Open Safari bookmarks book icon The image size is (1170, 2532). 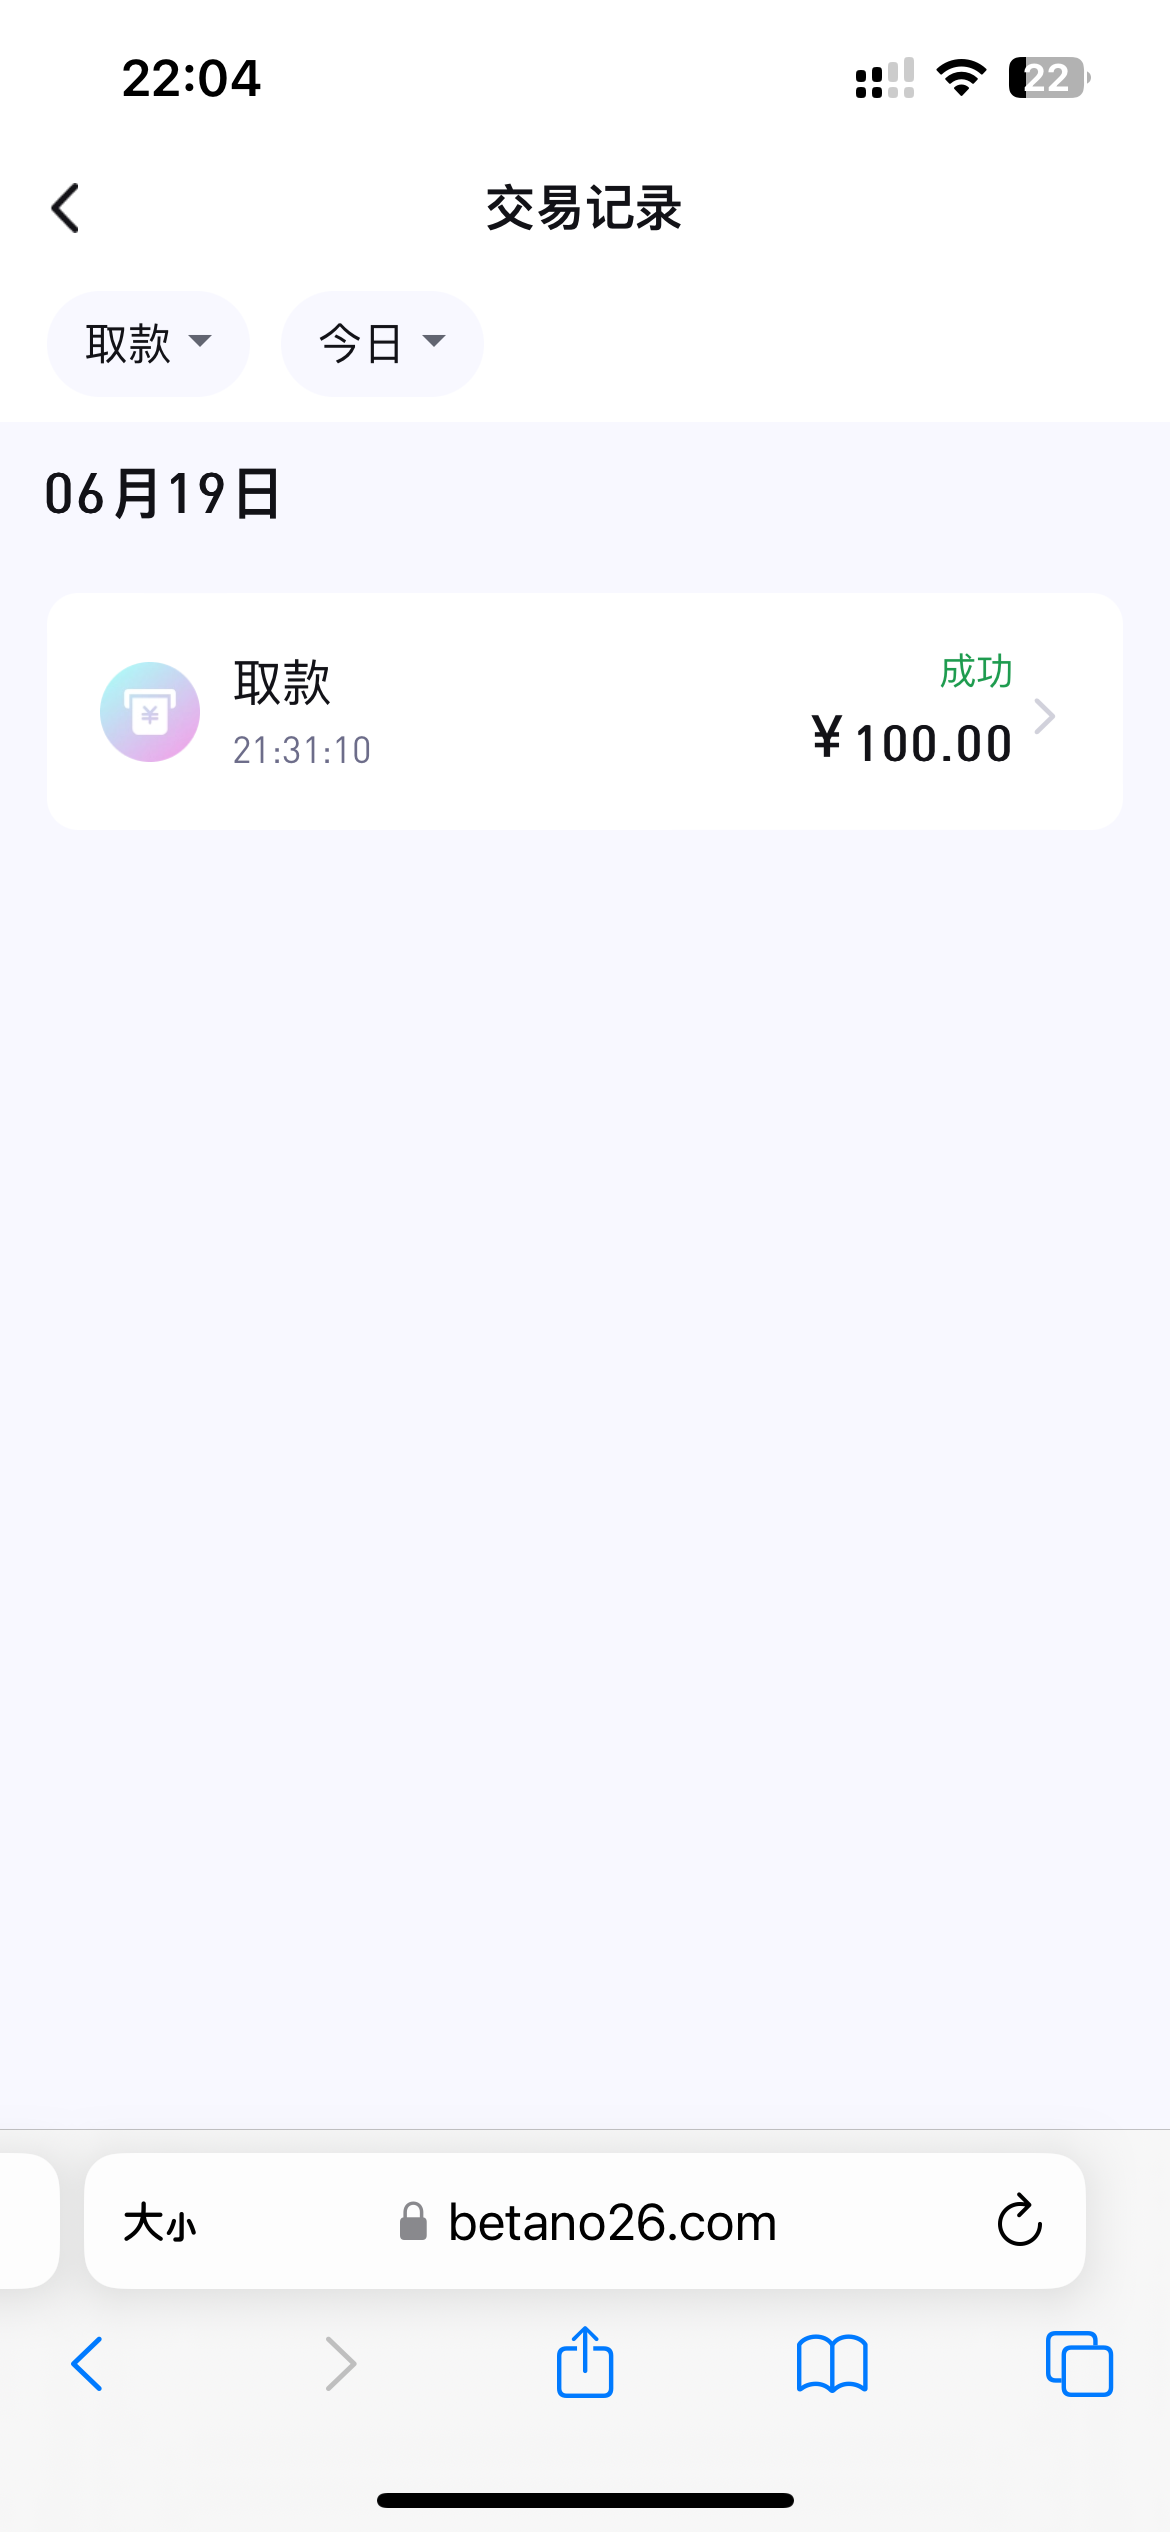pyautogui.click(x=832, y=2364)
